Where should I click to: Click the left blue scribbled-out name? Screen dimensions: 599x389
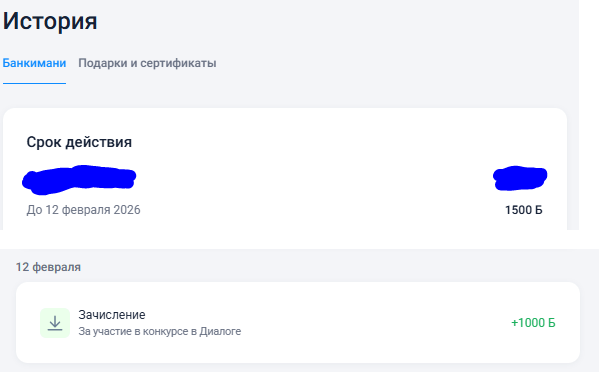coord(79,180)
